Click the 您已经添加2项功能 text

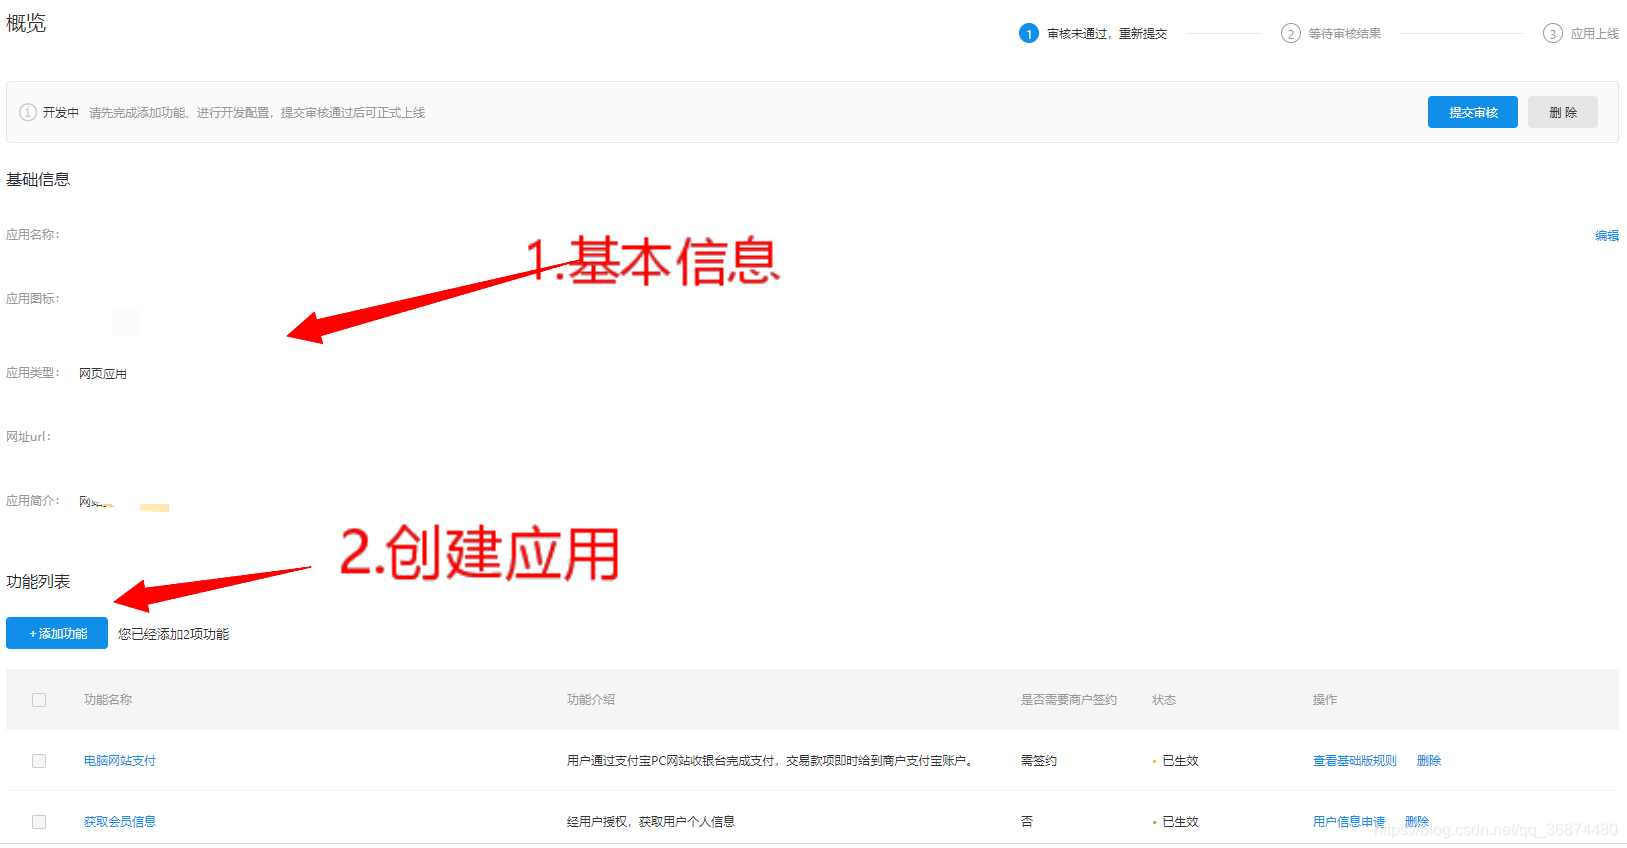(x=174, y=634)
